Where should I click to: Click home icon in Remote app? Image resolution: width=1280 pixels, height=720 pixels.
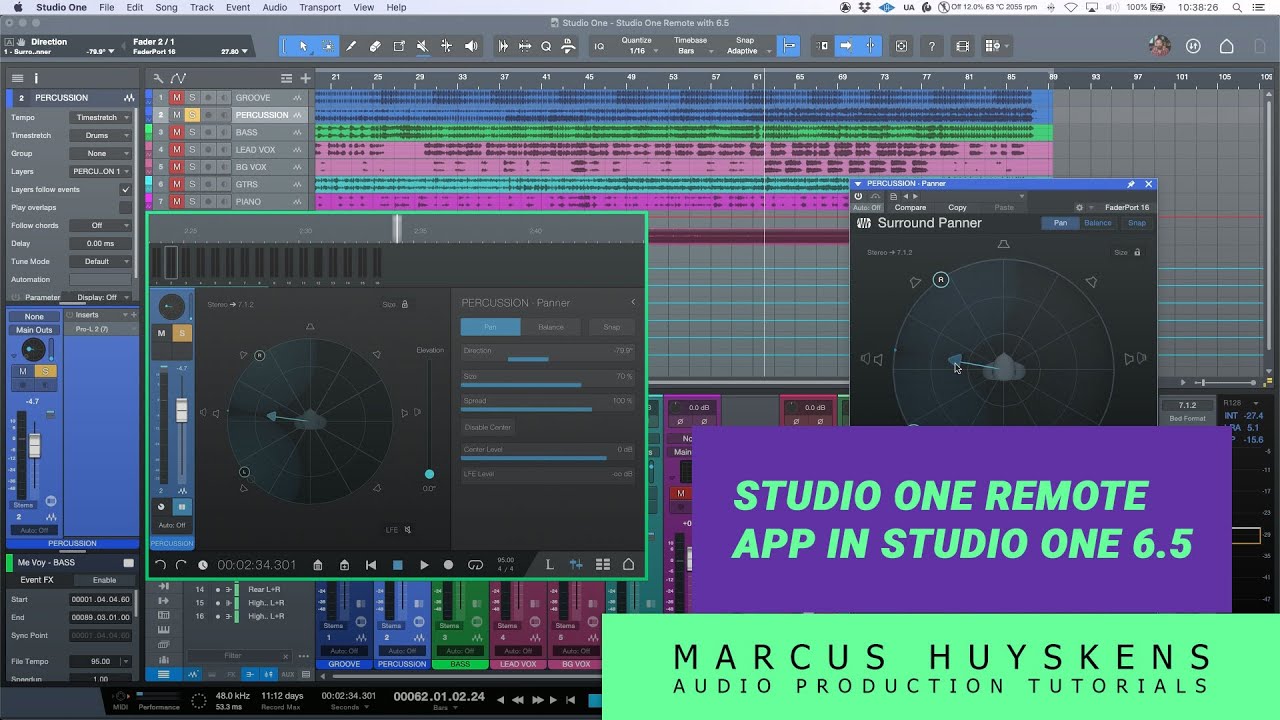(x=629, y=565)
